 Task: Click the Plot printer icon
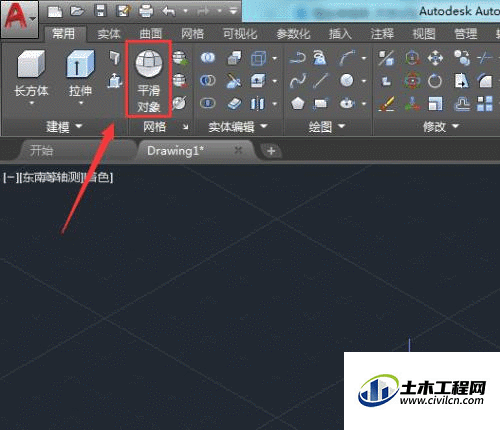(x=146, y=12)
